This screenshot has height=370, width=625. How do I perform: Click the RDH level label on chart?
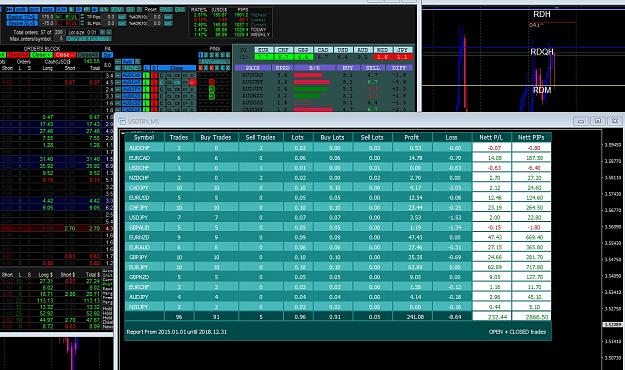542,14
